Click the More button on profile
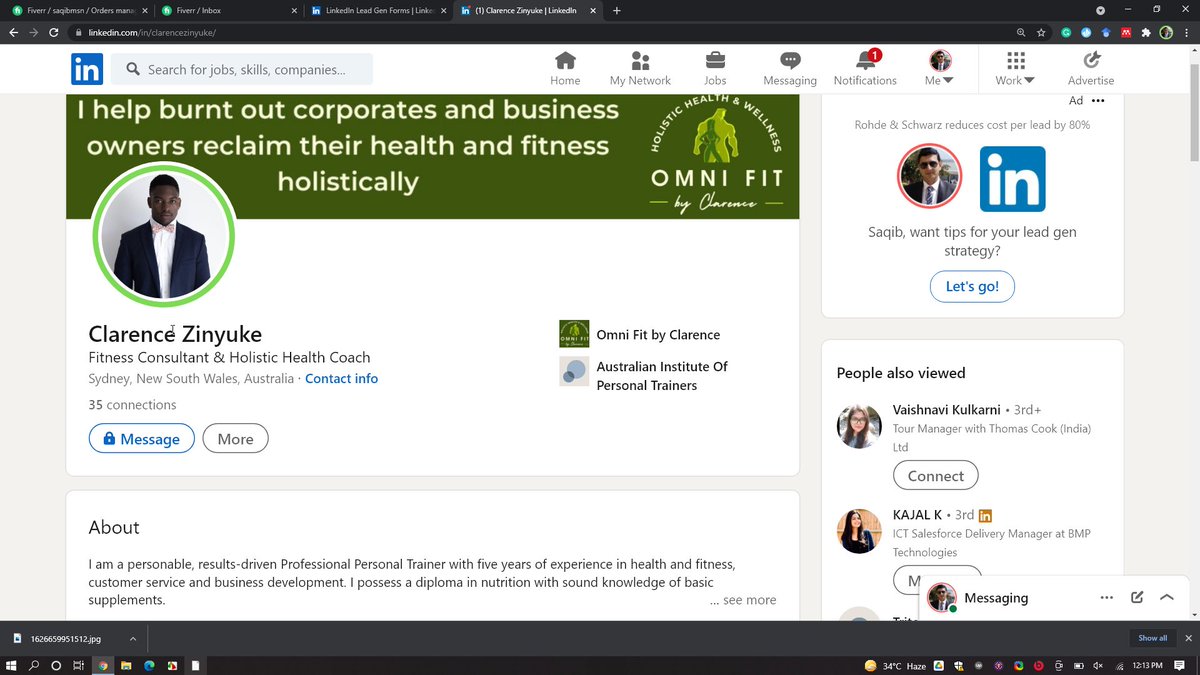Viewport: 1200px width, 675px height. [x=235, y=438]
